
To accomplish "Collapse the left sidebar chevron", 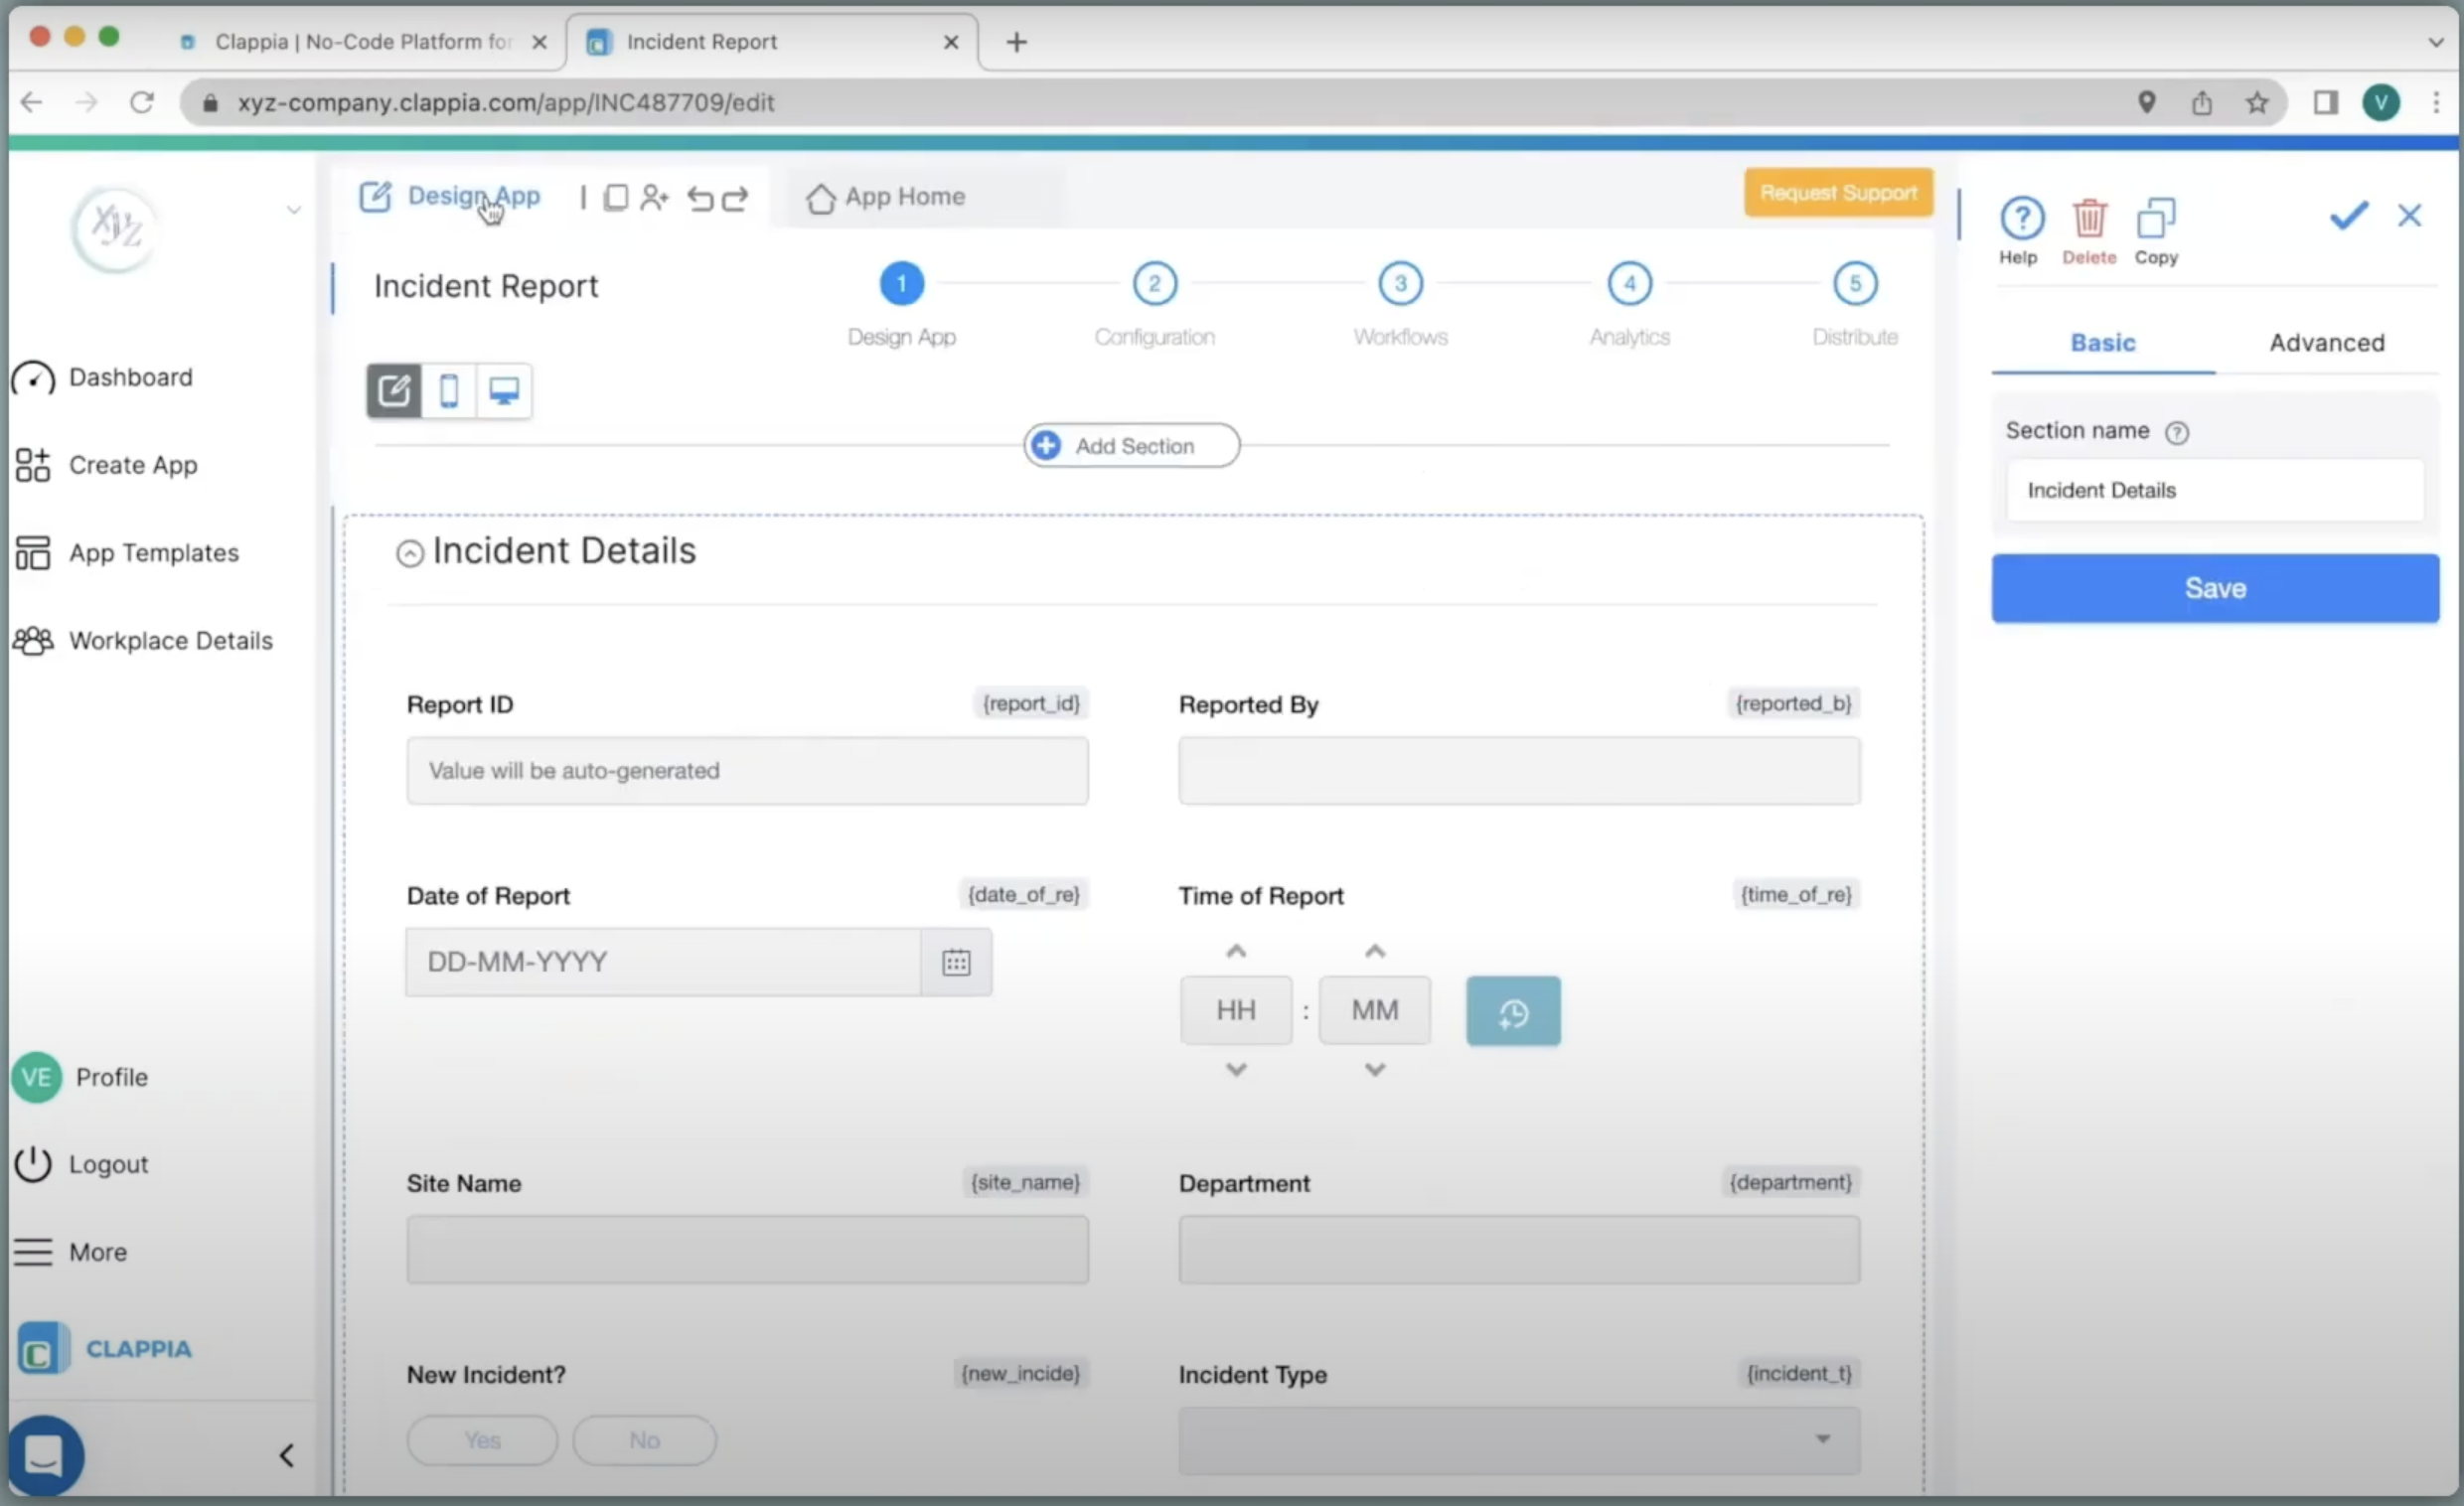I will (x=287, y=1455).
